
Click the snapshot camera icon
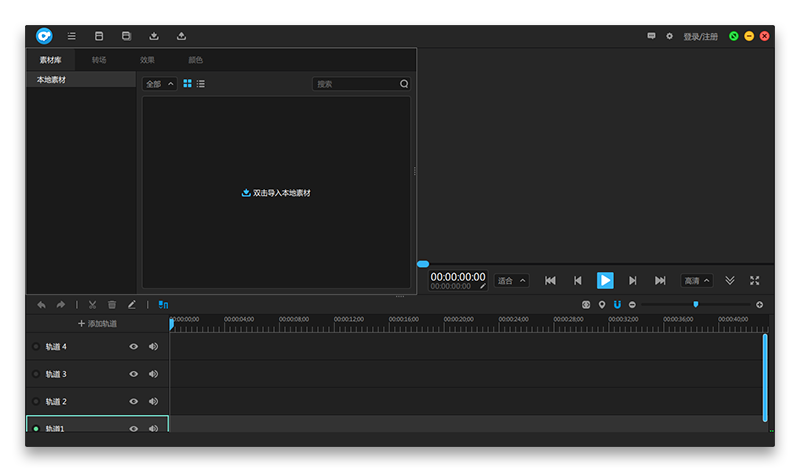[x=586, y=305]
